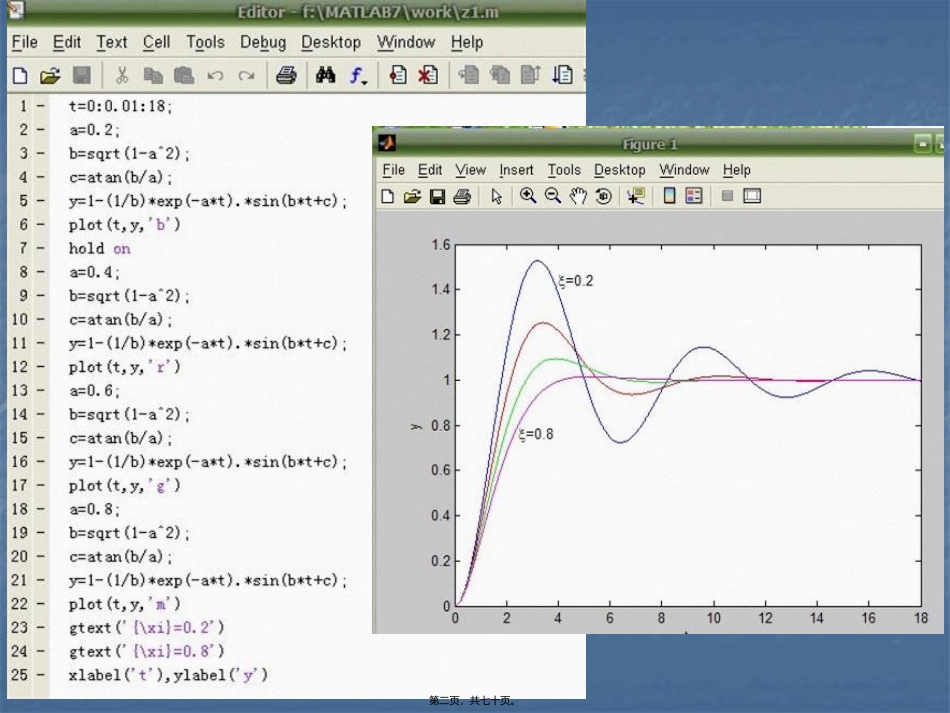Open the Cell menu in Editor
The image size is (950, 713).
[x=156, y=42]
